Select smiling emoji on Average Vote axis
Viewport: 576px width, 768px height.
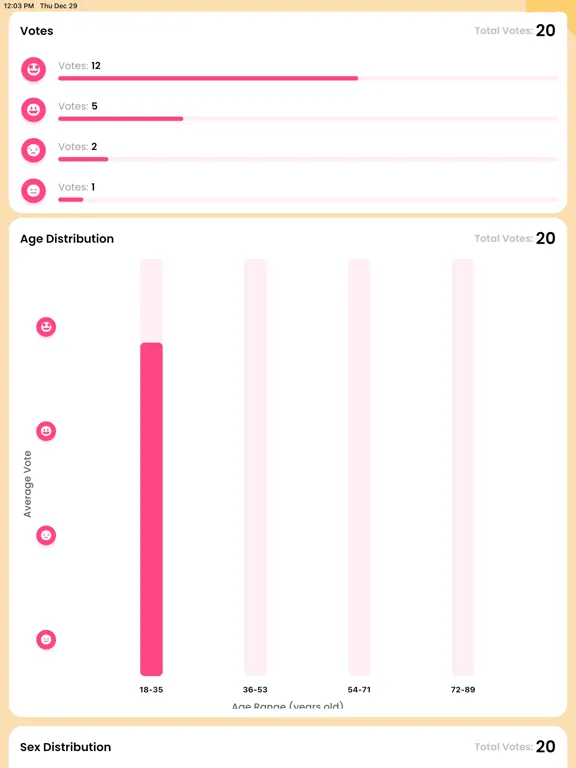[x=46, y=431]
